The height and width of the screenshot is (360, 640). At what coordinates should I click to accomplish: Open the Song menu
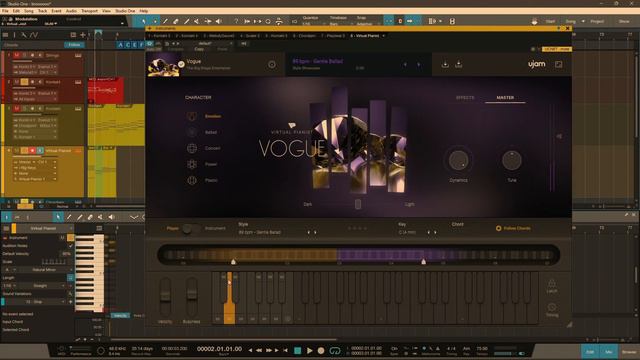(x=29, y=11)
